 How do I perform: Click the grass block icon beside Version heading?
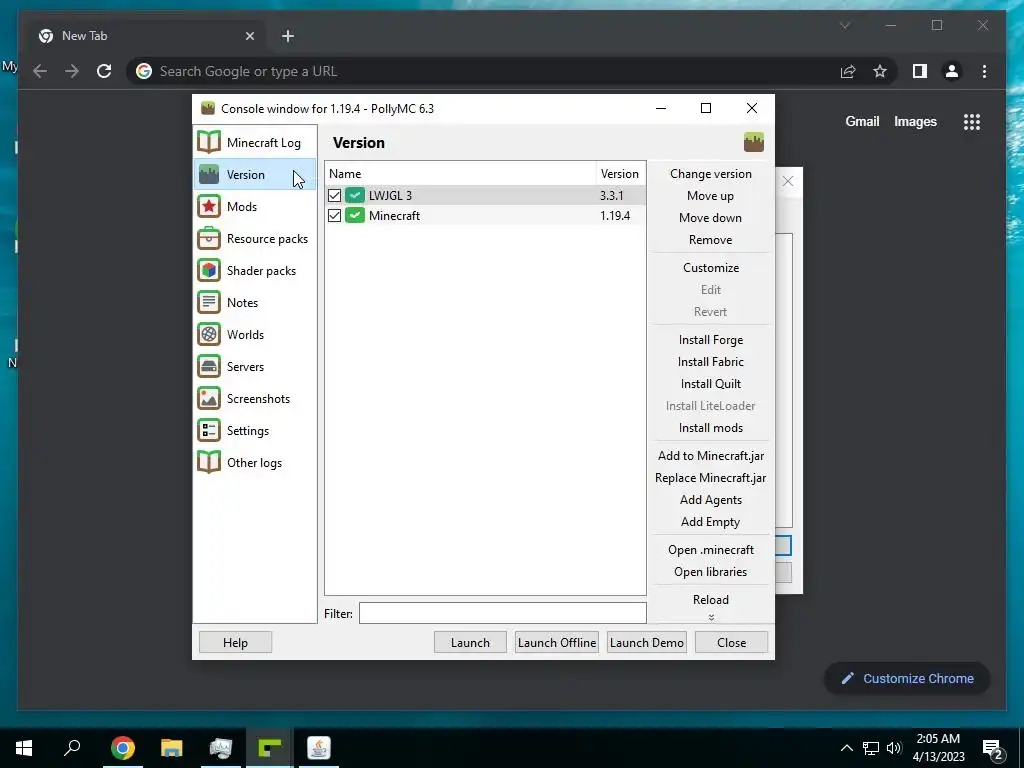tap(754, 142)
